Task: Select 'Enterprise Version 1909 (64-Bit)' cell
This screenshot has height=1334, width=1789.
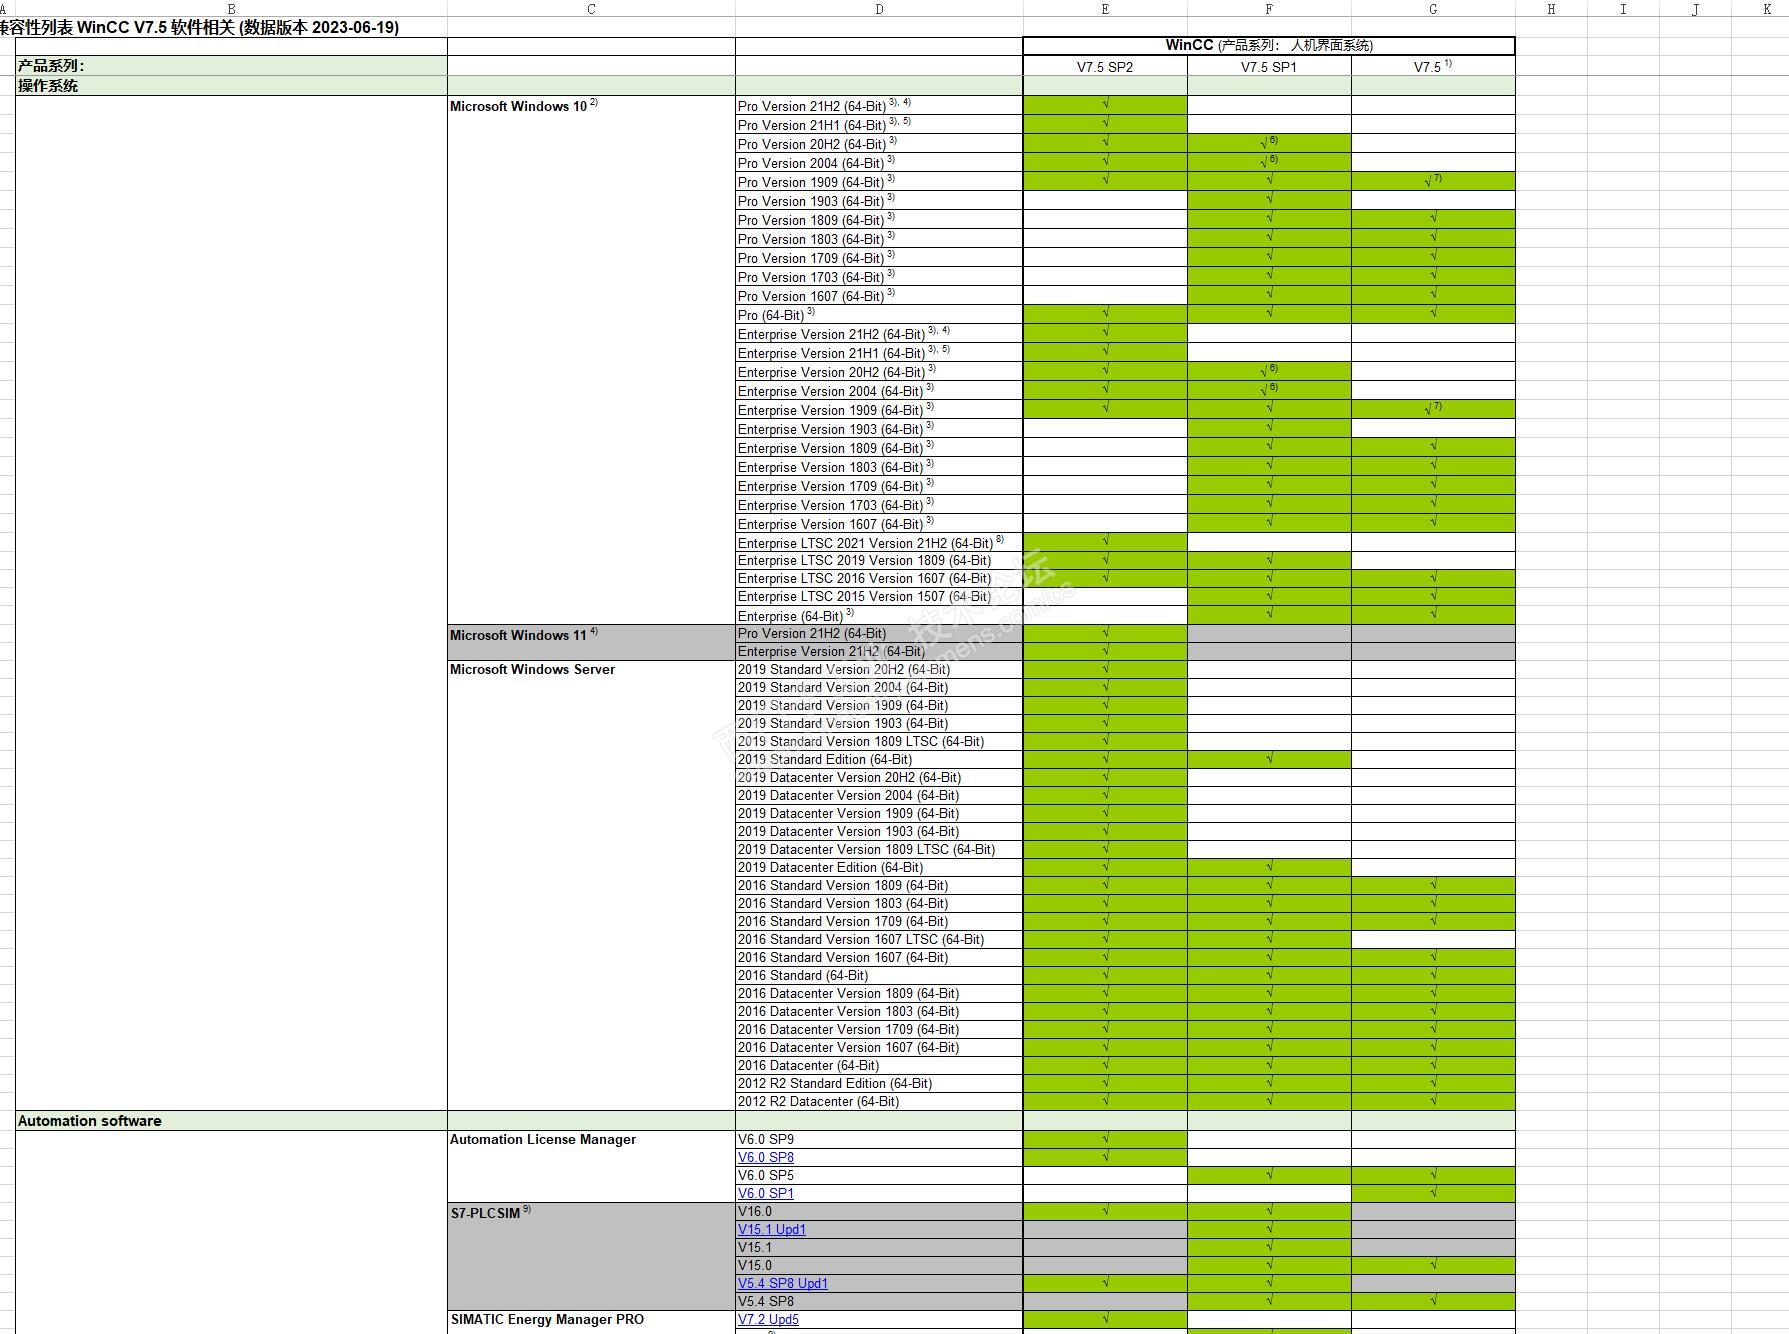Action: (x=879, y=410)
